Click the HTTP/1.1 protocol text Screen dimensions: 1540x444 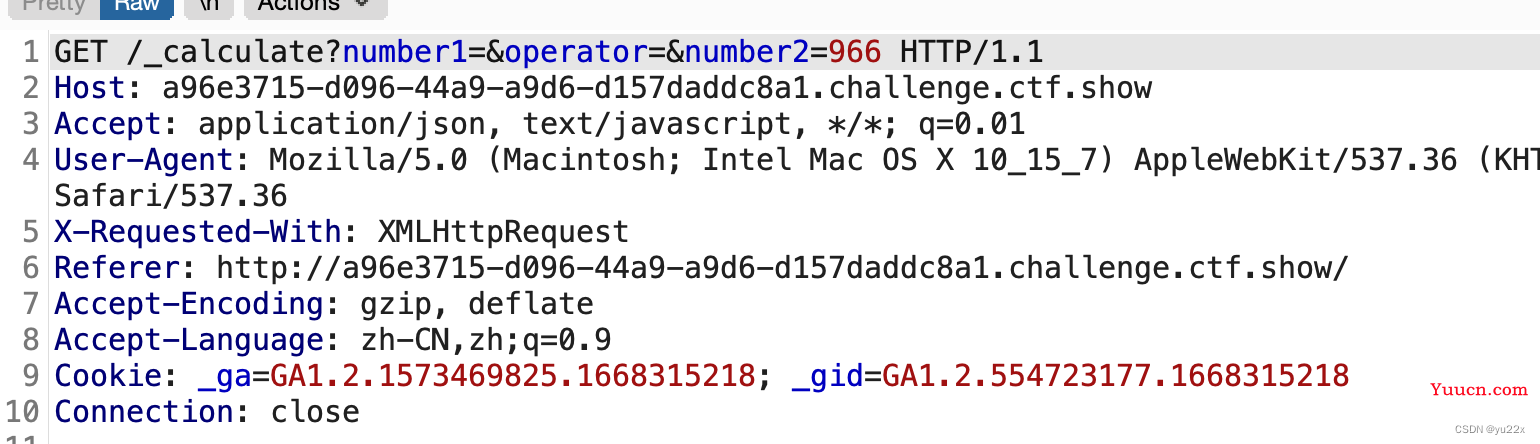(972, 52)
